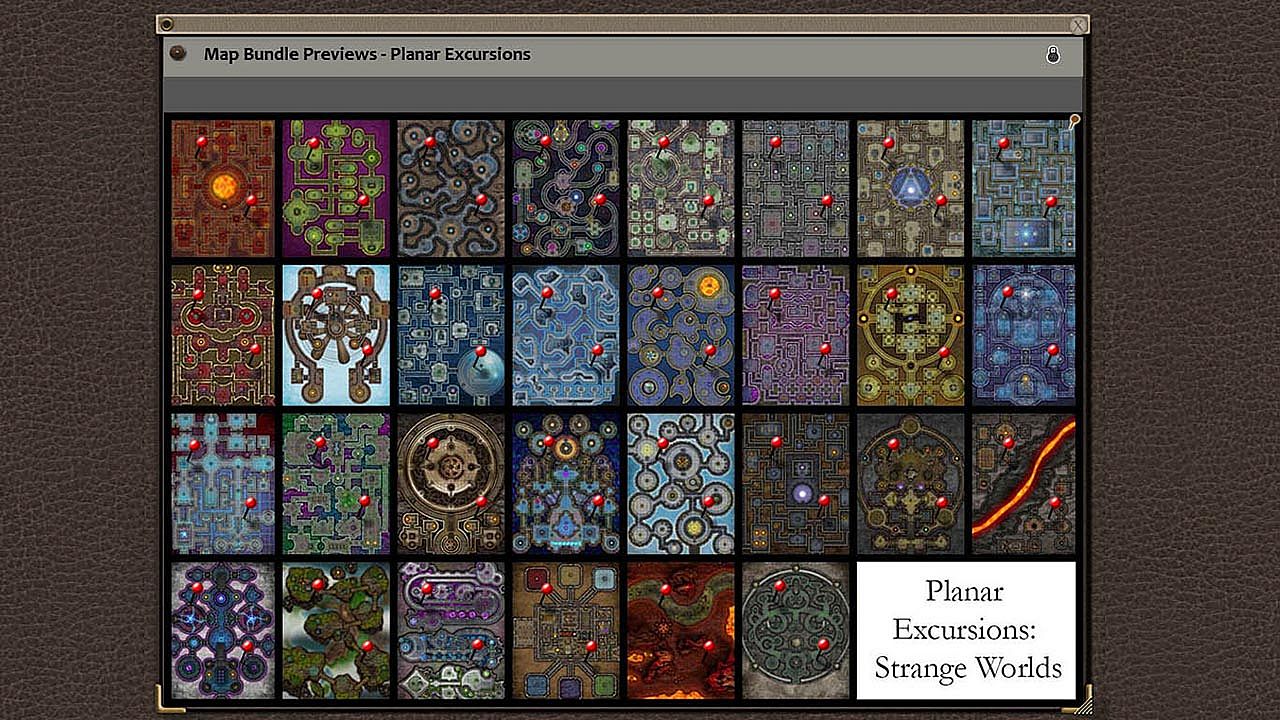The height and width of the screenshot is (720, 1280).
Task: Select the blue map with the large glass sphere
Action: (451, 335)
